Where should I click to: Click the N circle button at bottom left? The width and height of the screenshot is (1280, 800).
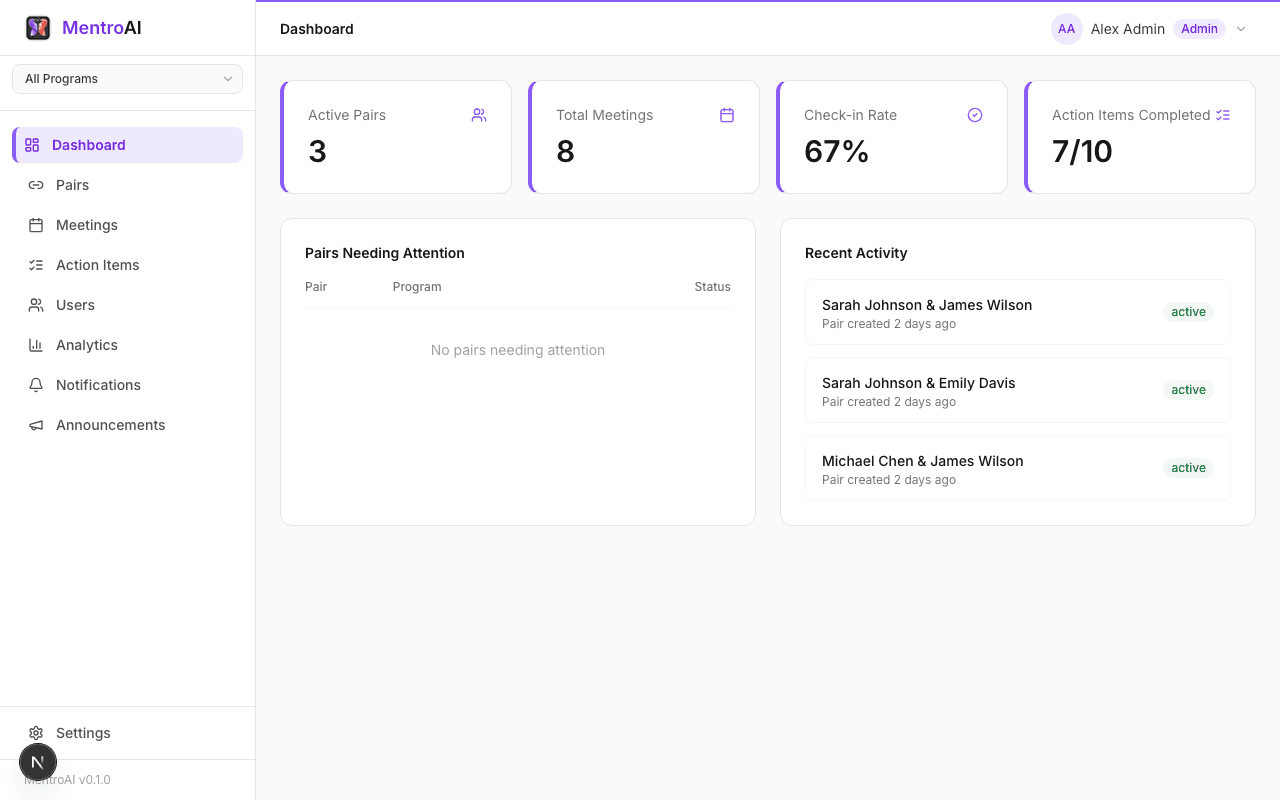[38, 762]
